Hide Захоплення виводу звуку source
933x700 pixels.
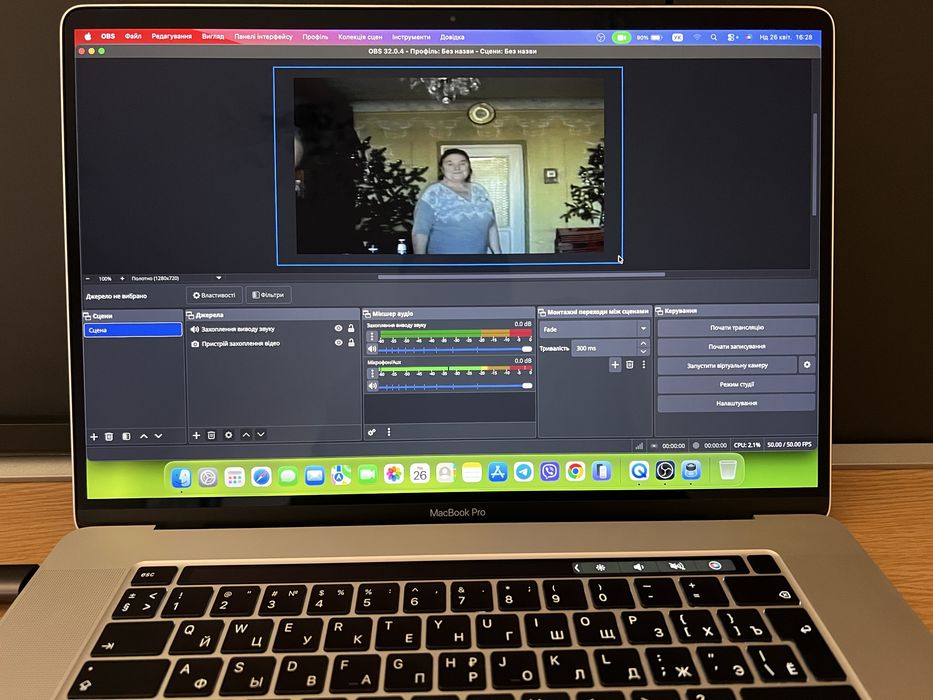(x=339, y=328)
